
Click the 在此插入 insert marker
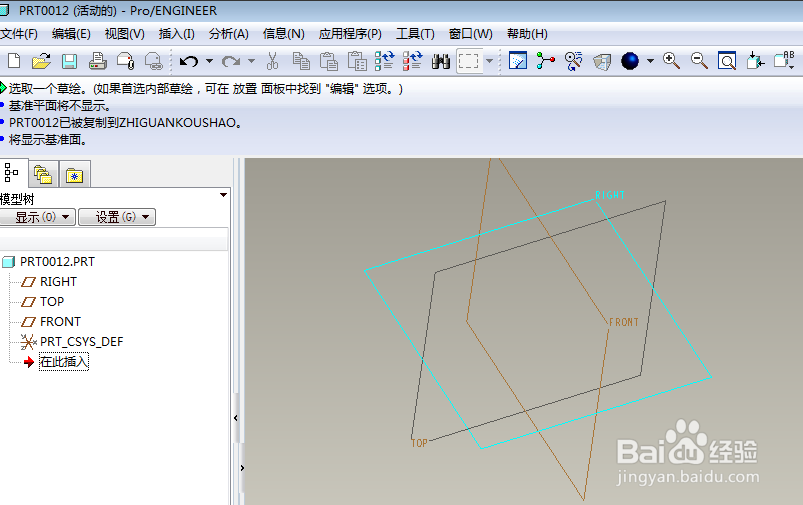64,362
